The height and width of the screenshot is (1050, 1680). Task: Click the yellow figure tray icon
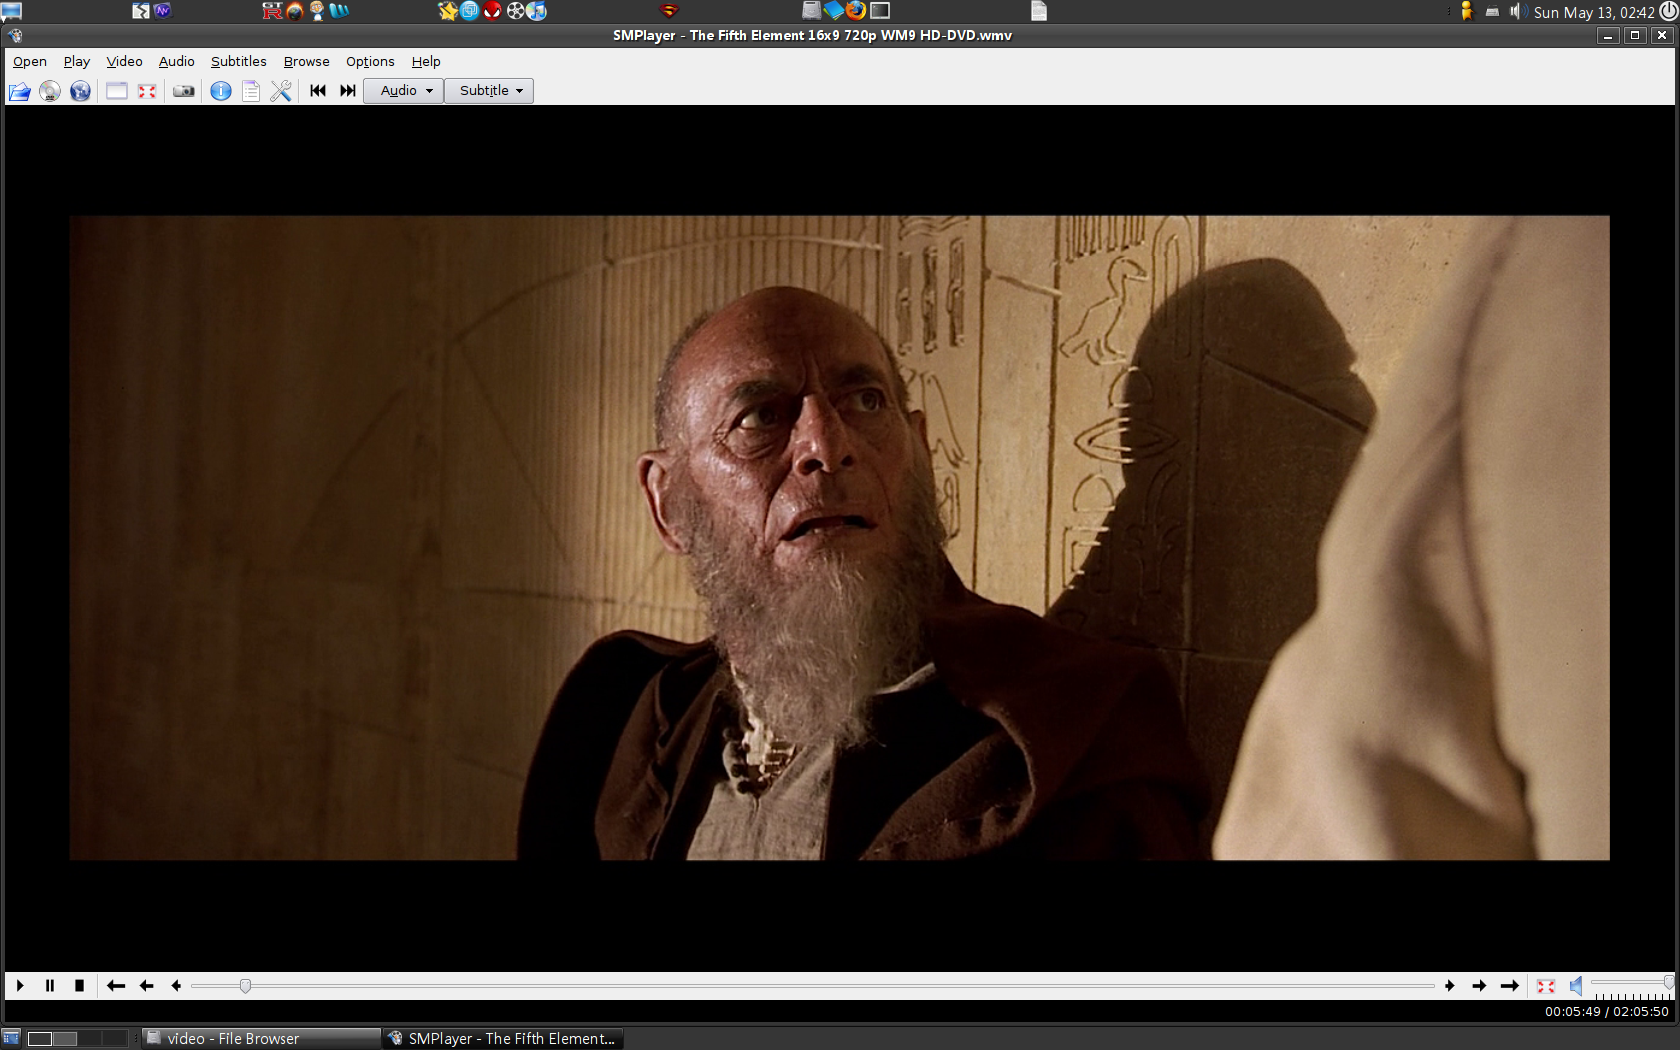point(1467,11)
